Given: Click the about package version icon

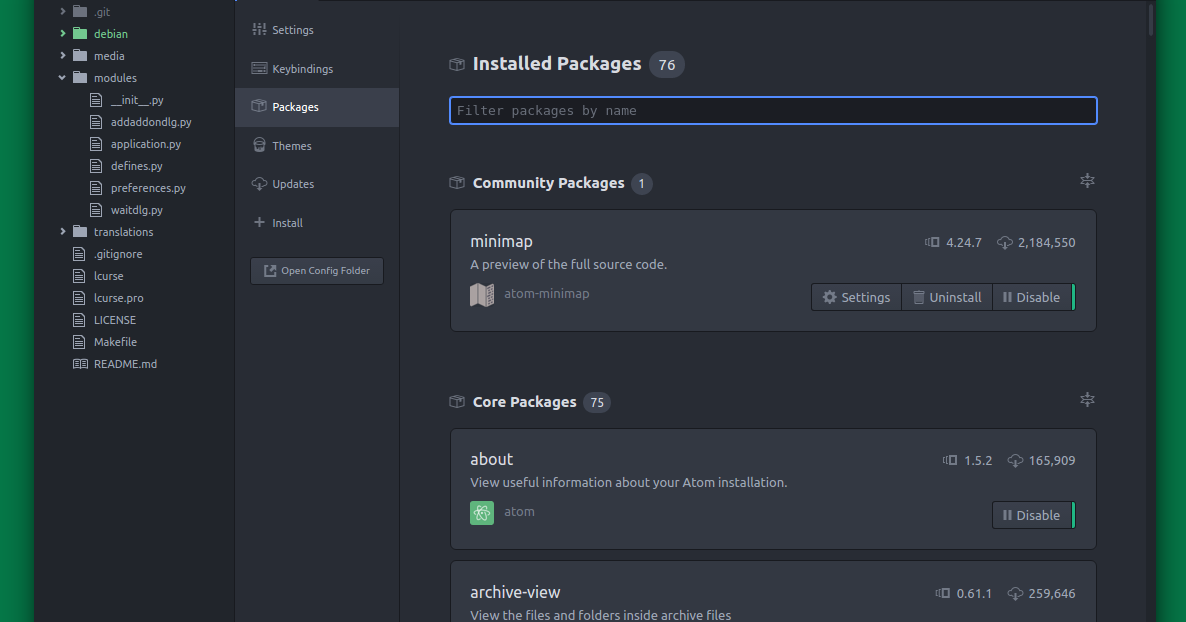Looking at the screenshot, I should [949, 461].
